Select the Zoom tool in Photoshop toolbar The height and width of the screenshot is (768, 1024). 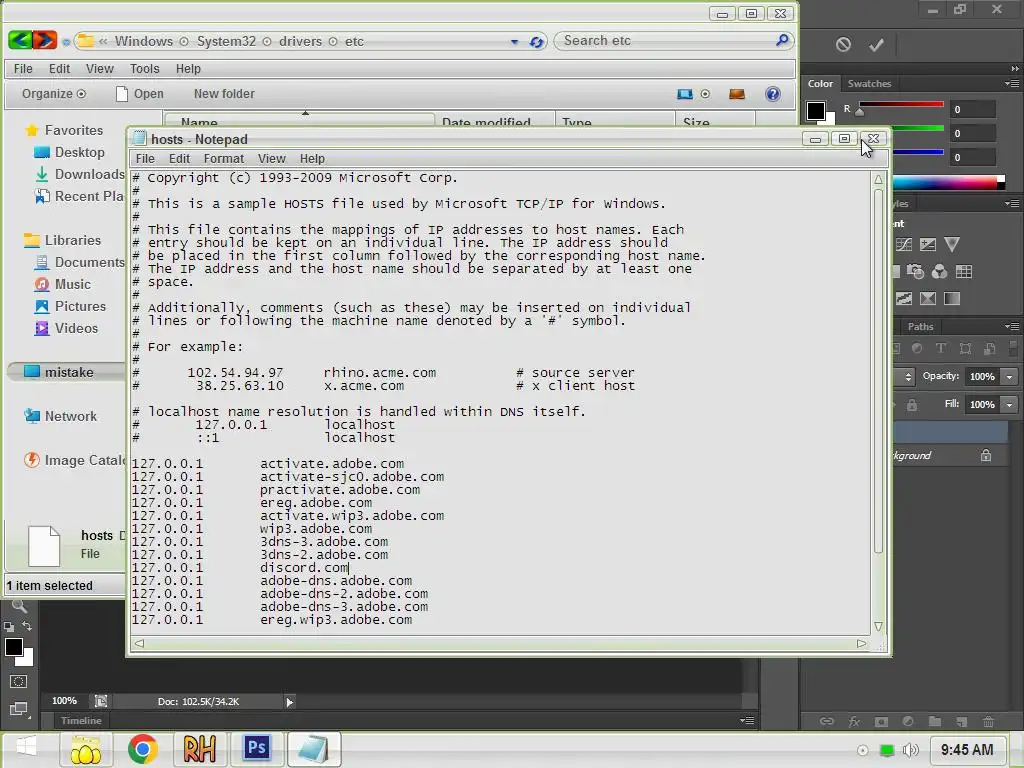point(19,607)
